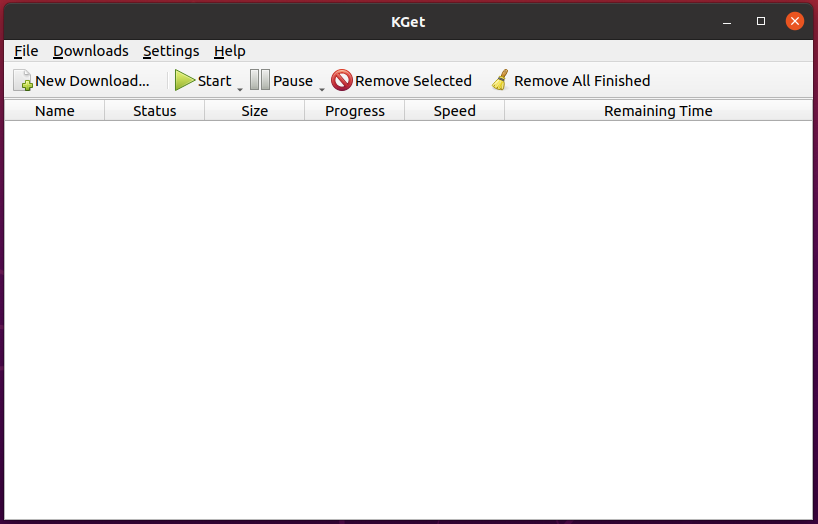Open the File menu
The width and height of the screenshot is (818, 524).
[26, 51]
